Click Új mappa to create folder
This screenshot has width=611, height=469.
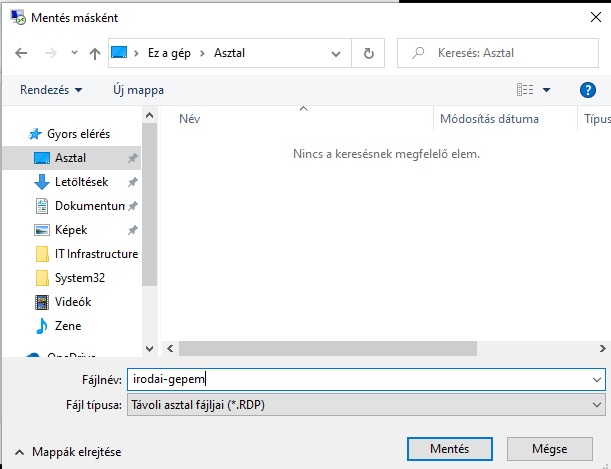pyautogui.click(x=138, y=90)
